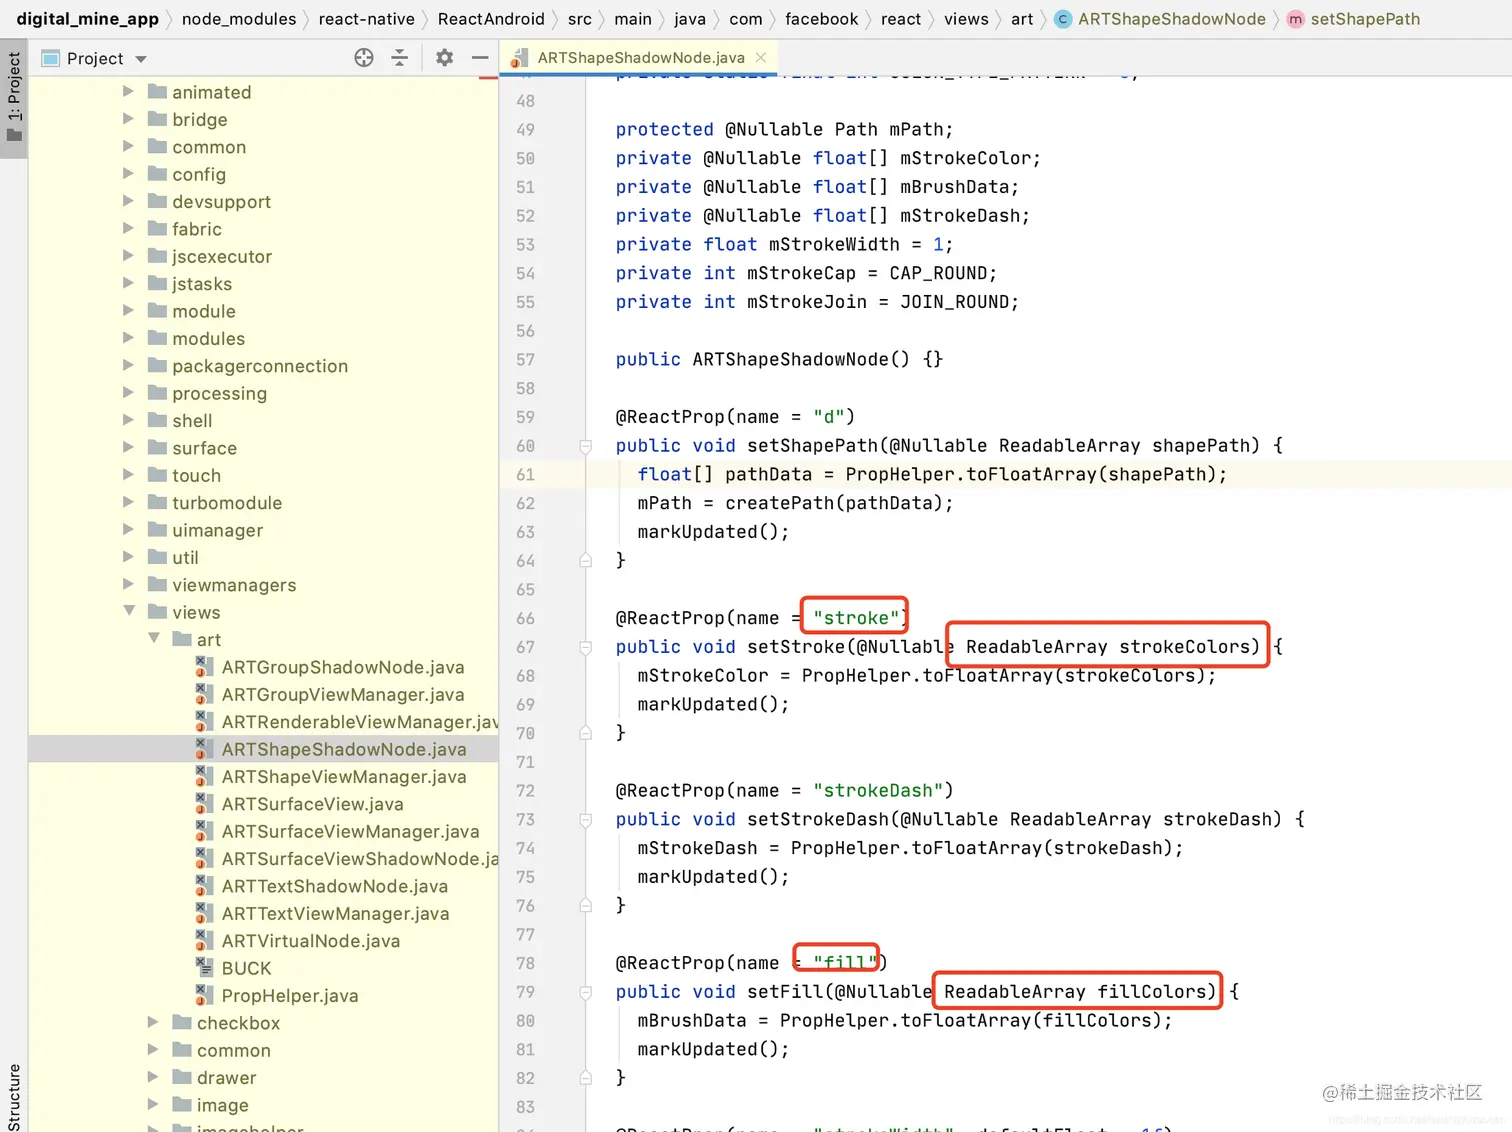Select the jscexecutor folder
The height and width of the screenshot is (1132, 1512).
(221, 256)
